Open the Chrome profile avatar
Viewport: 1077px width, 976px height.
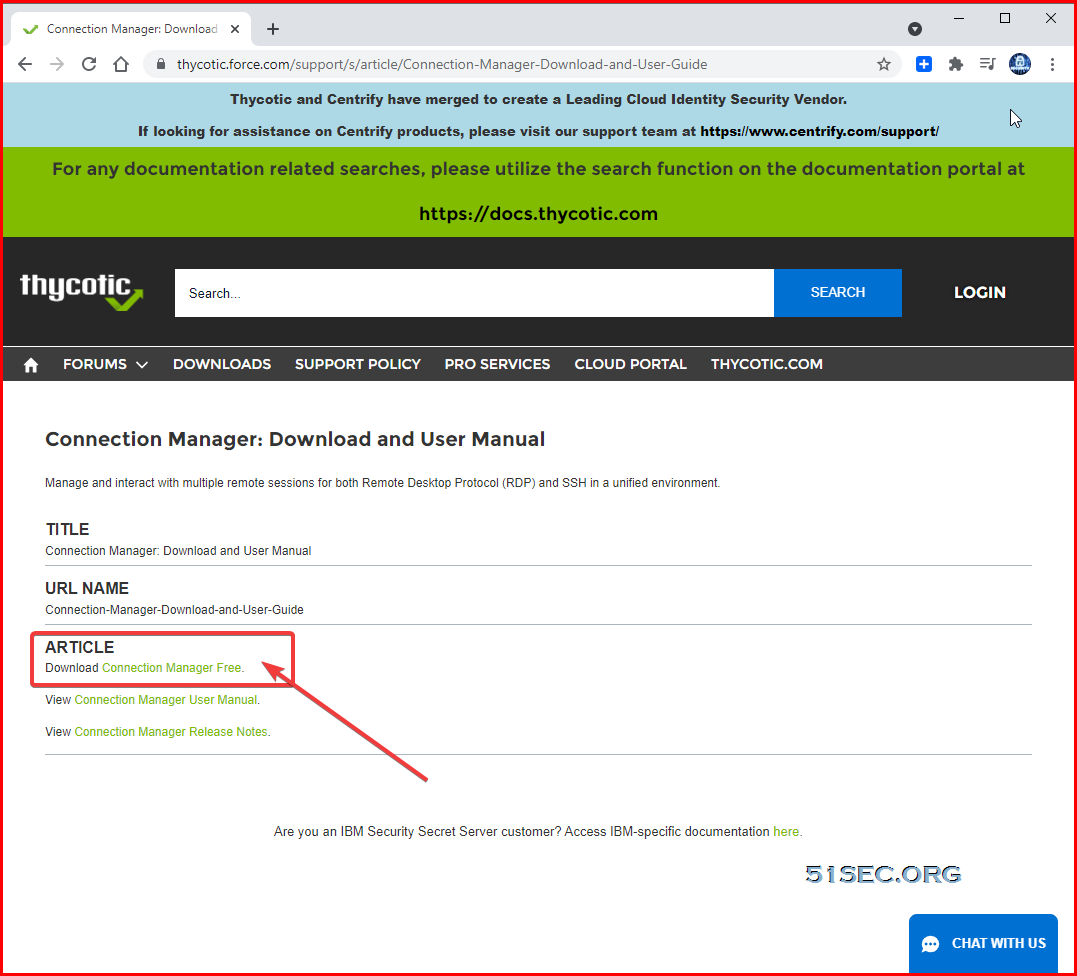[1020, 65]
